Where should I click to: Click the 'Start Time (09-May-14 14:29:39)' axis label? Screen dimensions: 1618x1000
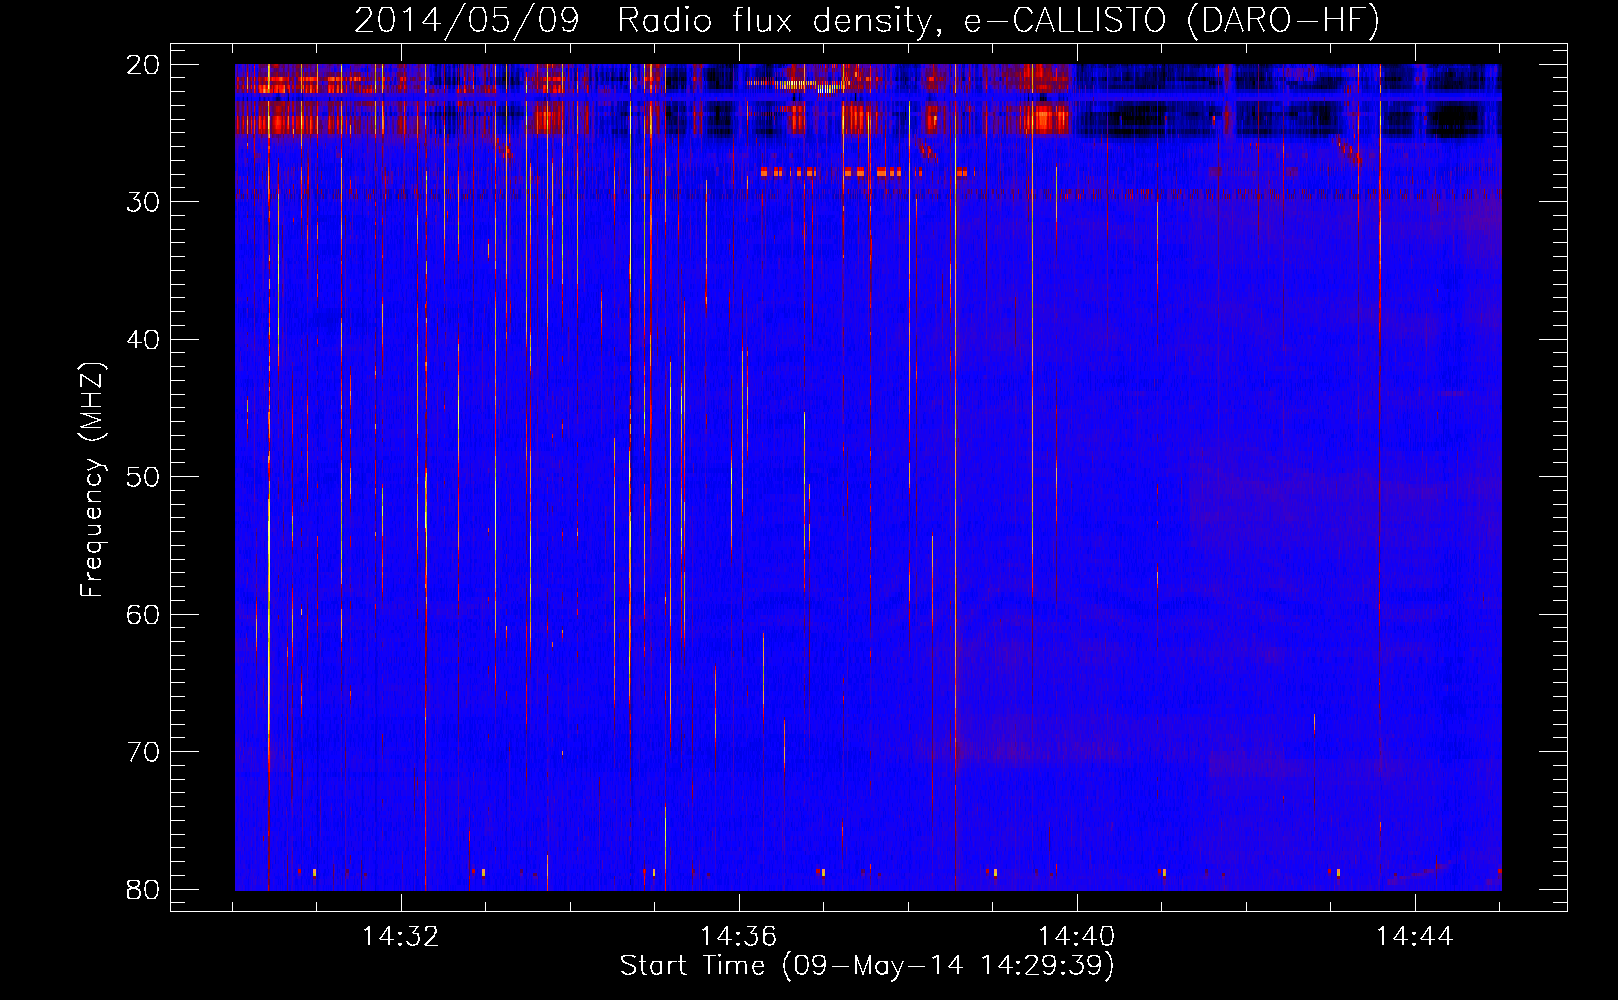coord(867,966)
